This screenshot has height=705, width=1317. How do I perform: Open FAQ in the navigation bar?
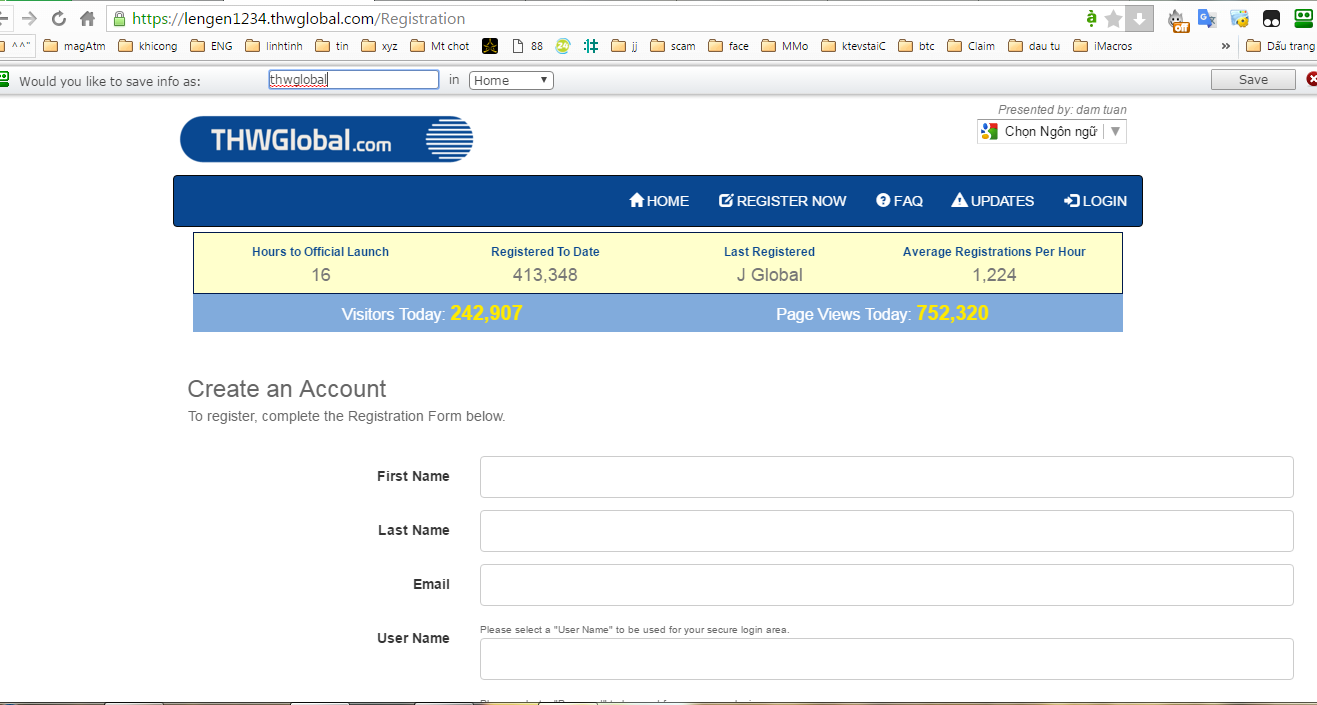coord(899,201)
